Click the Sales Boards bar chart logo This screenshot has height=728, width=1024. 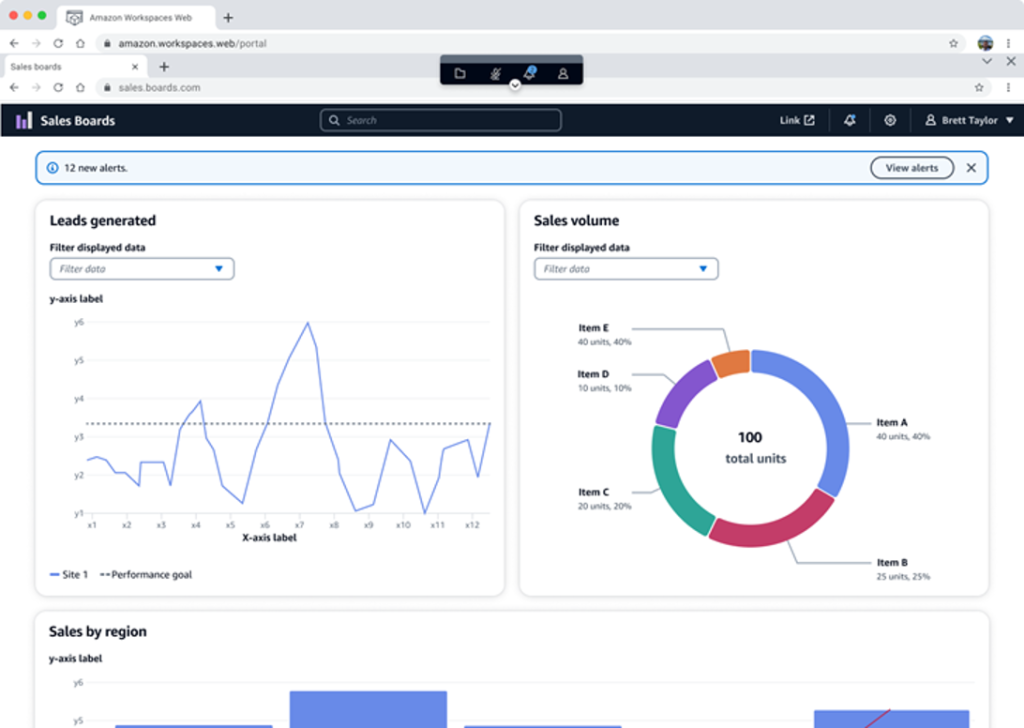click(x=24, y=120)
